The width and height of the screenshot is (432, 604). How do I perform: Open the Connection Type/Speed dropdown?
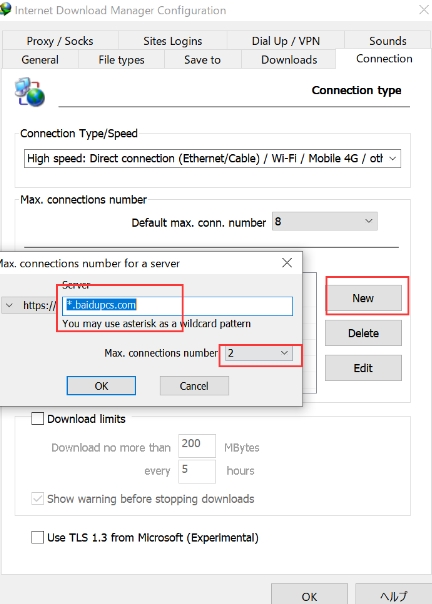pos(212,158)
